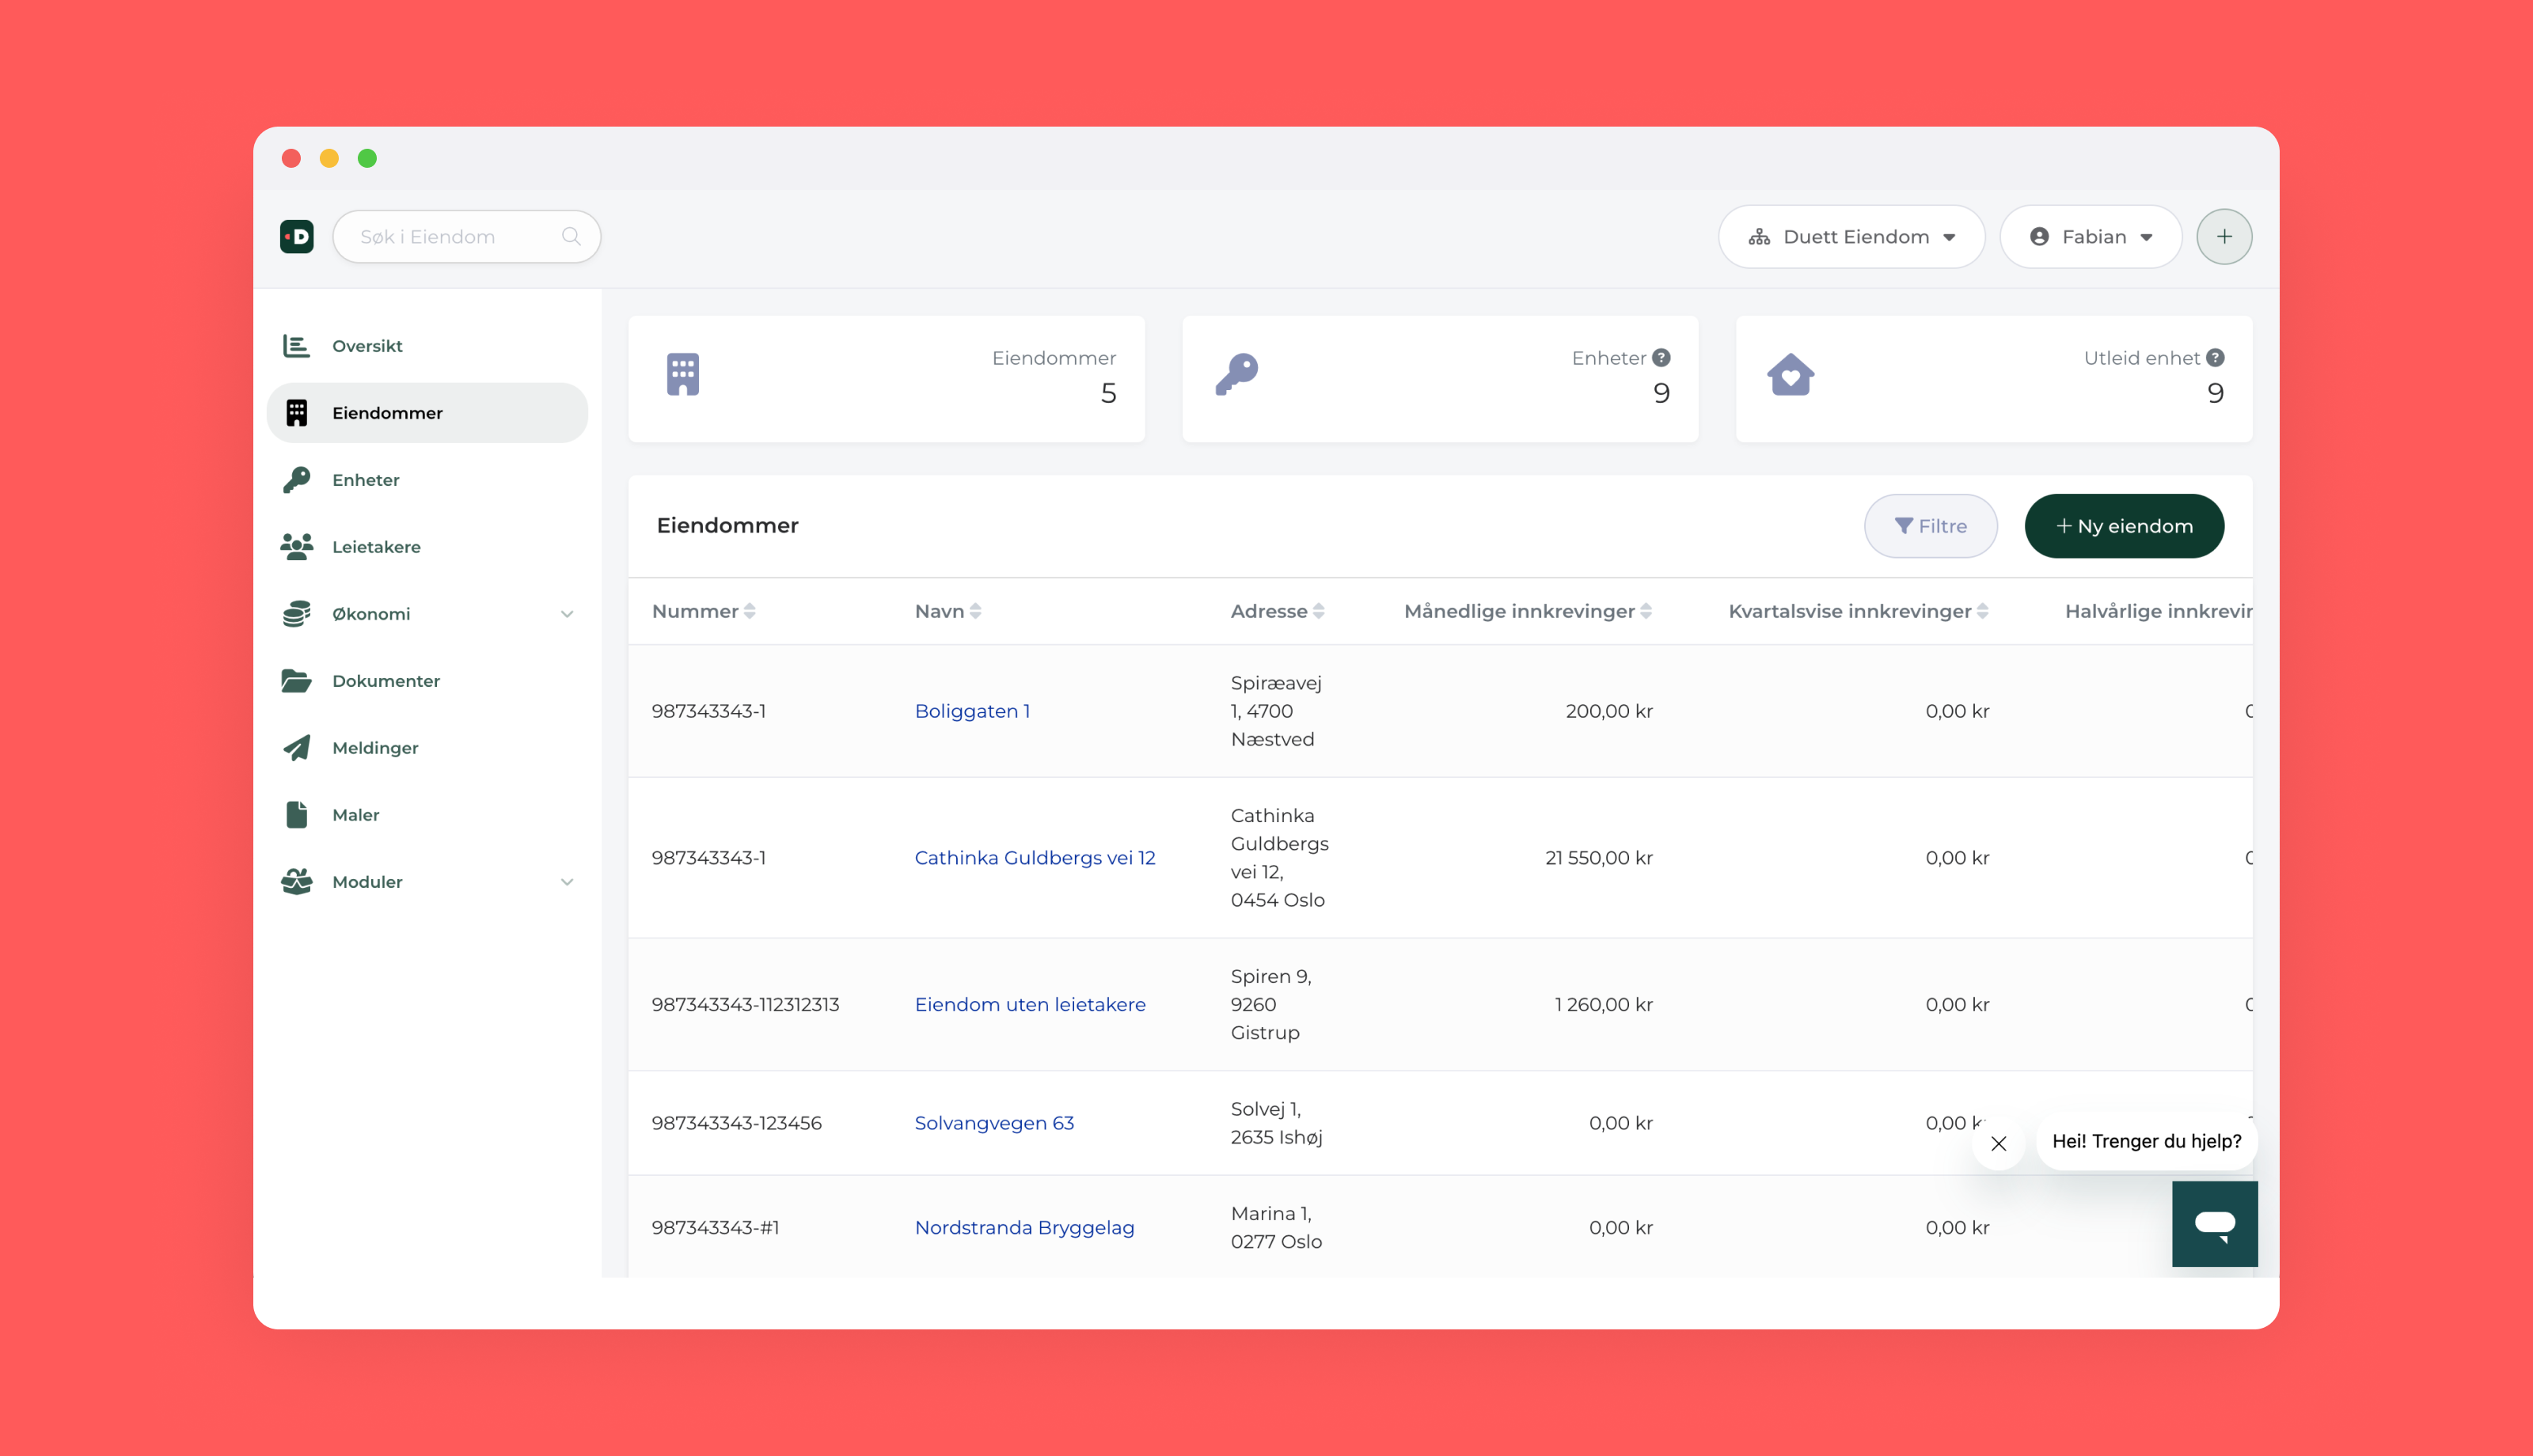Click the search magnifier icon
Image resolution: width=2533 pixels, height=1456 pixels.
(571, 237)
